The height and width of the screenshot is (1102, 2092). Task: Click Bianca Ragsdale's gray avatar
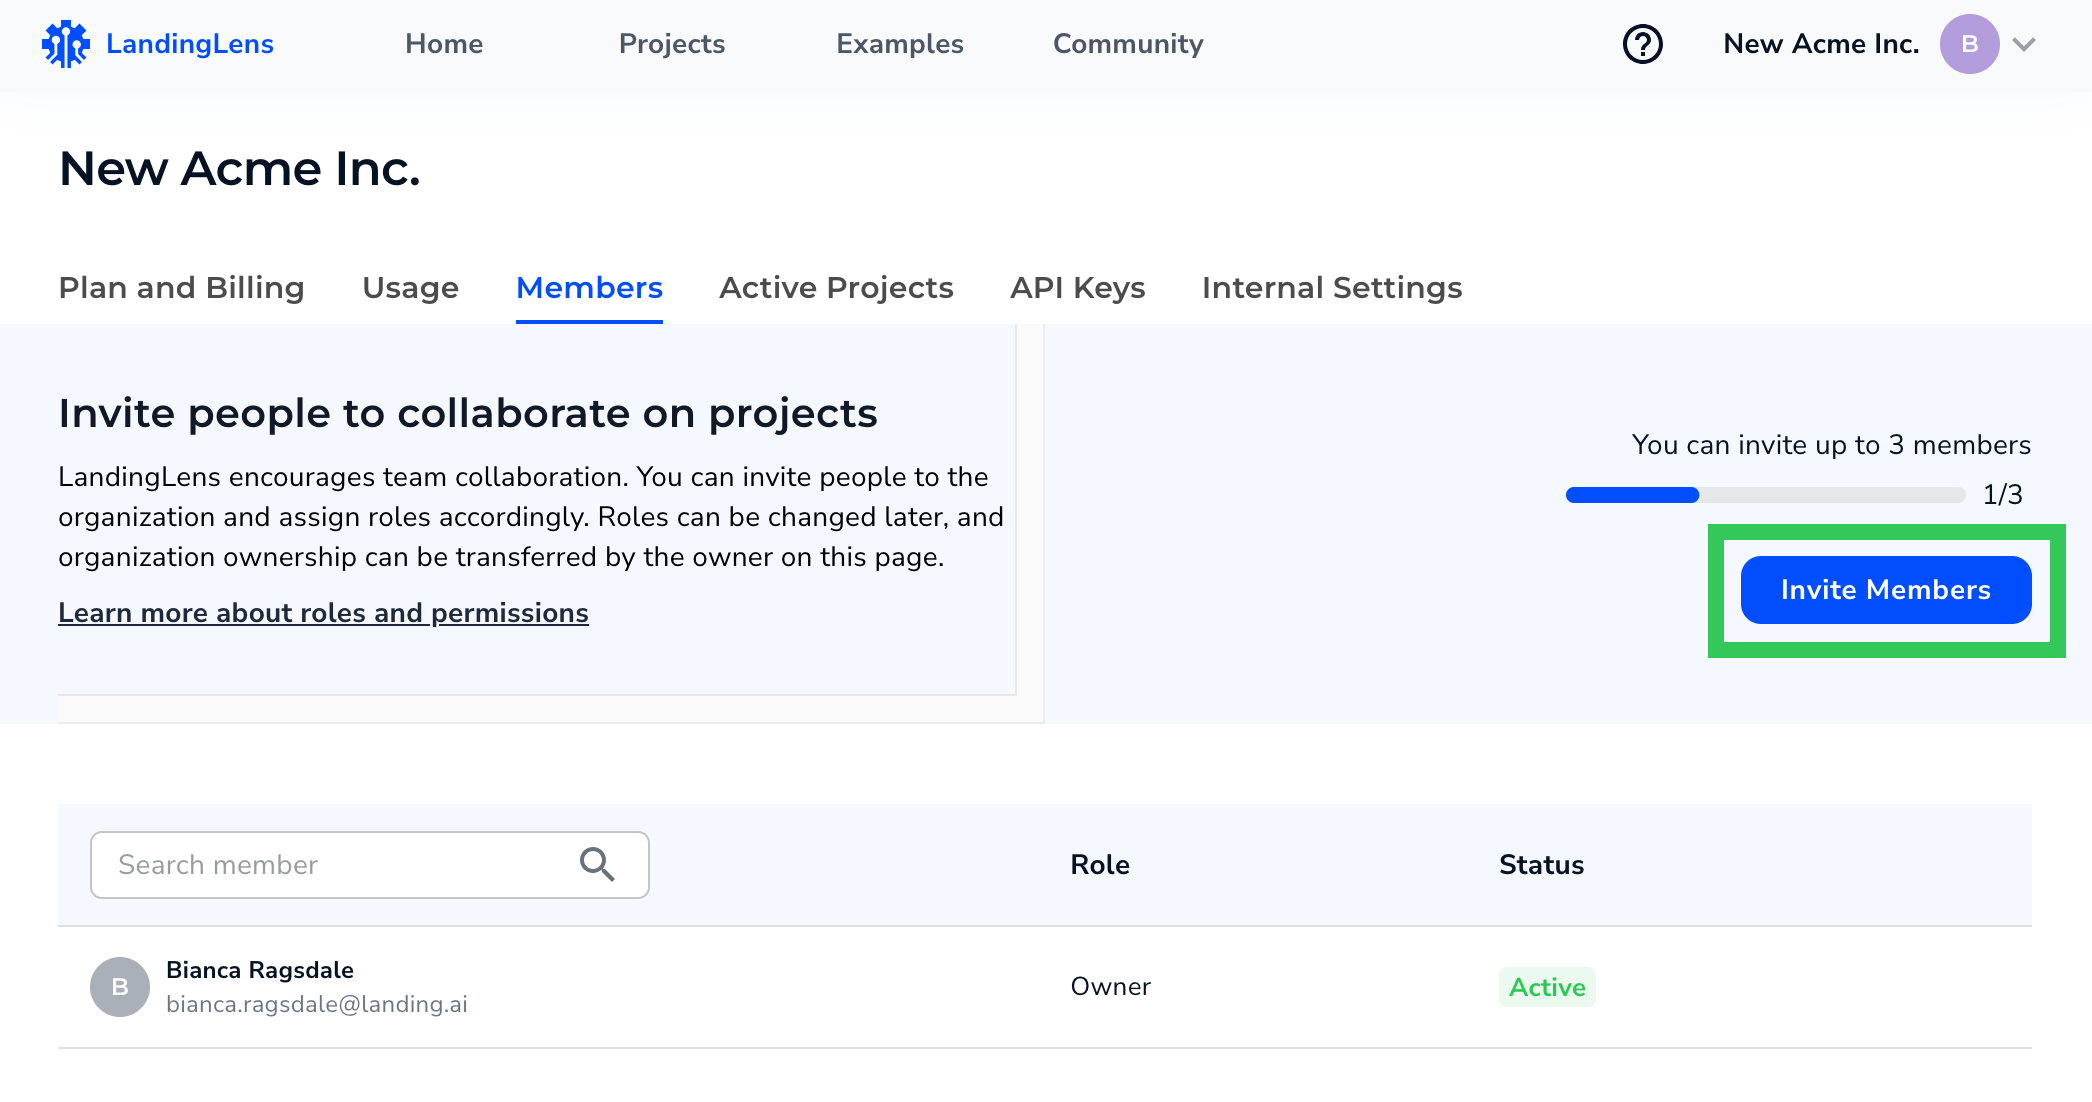click(120, 987)
